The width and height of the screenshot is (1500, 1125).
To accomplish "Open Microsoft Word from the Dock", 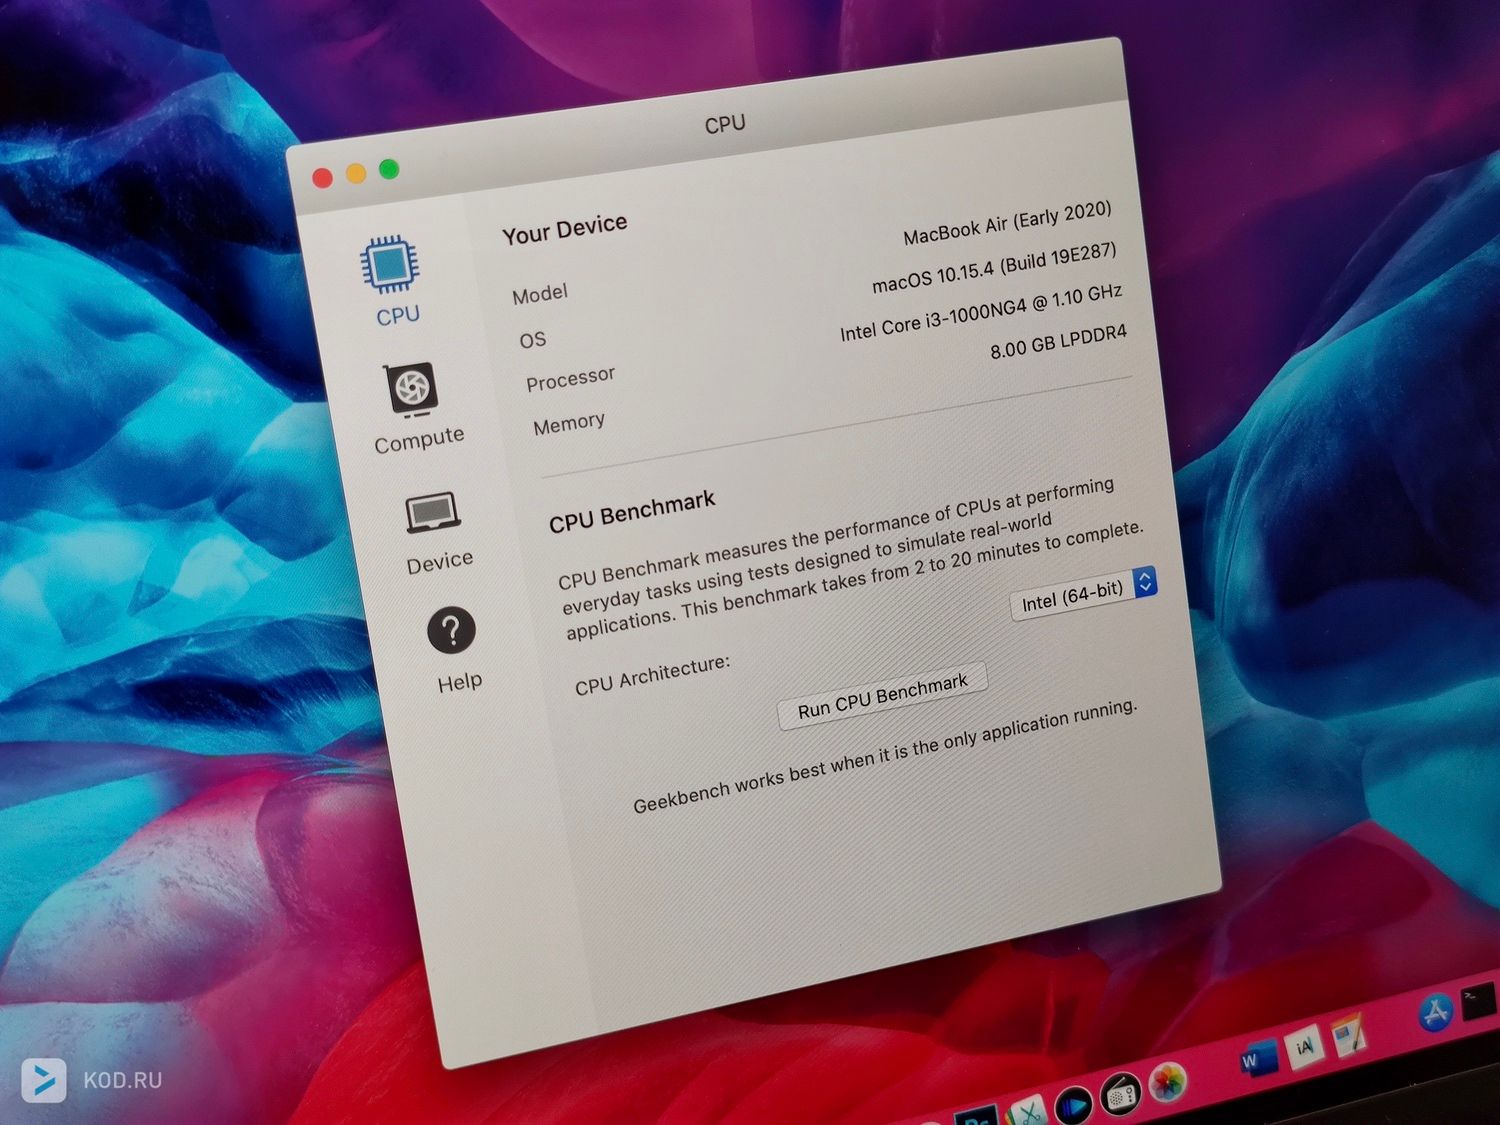I will click(1258, 1058).
